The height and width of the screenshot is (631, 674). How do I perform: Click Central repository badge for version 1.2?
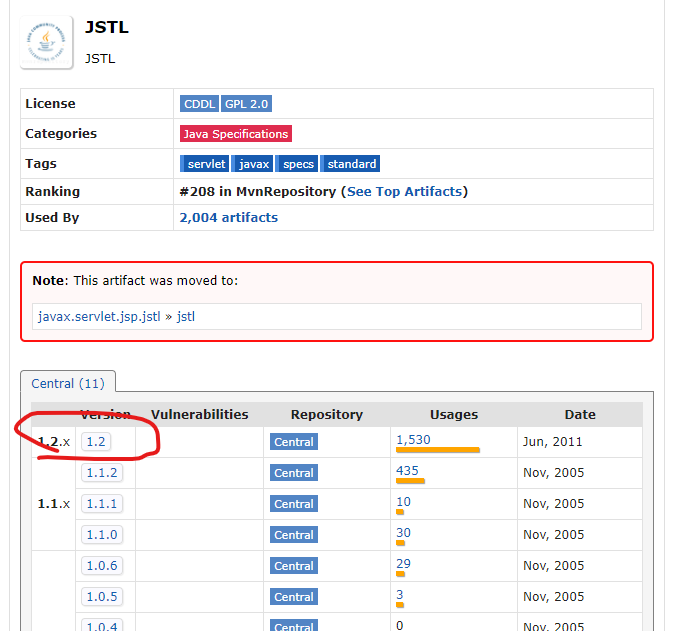(x=294, y=442)
